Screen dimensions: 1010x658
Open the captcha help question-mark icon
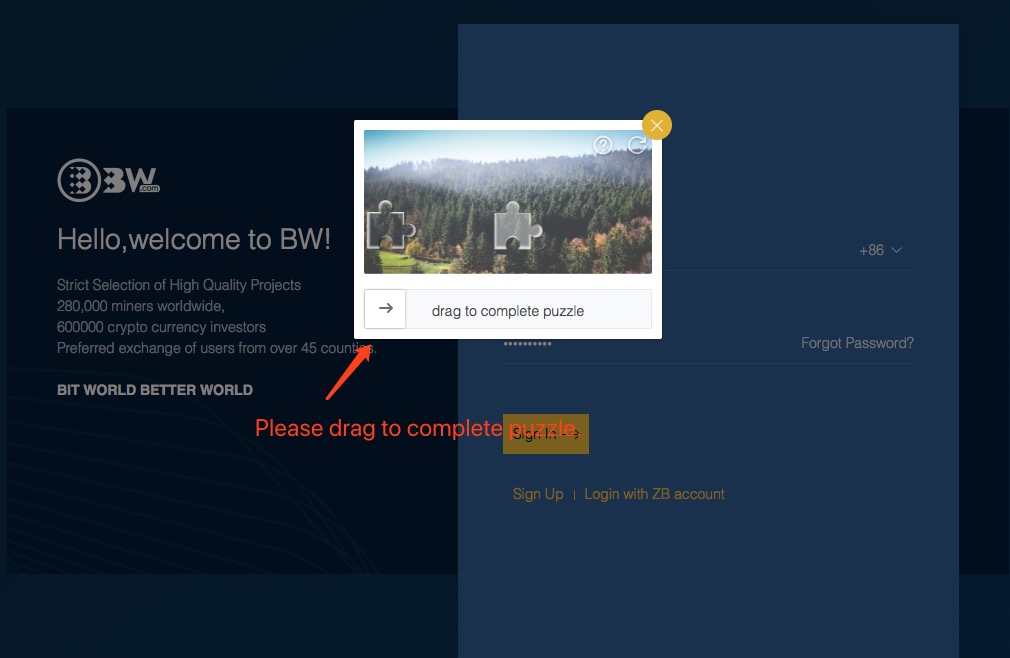coord(602,146)
